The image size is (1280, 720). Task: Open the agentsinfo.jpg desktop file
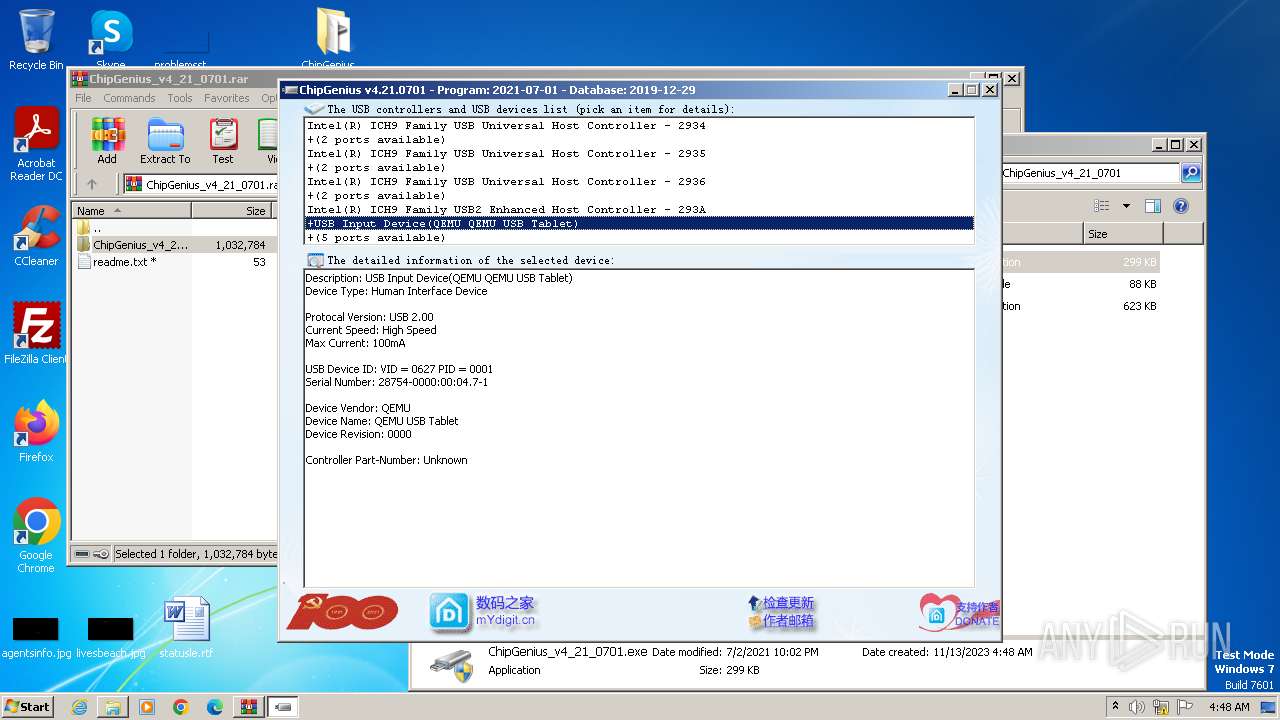tap(36, 636)
